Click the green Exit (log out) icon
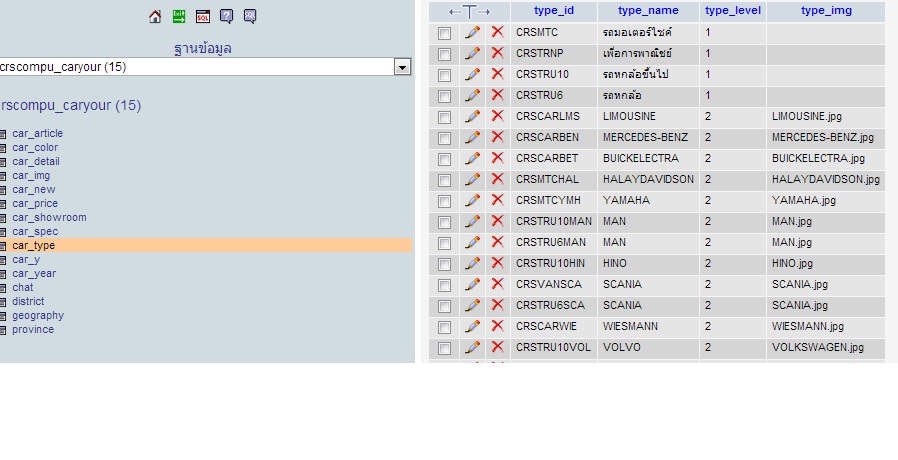This screenshot has width=898, height=460. [x=179, y=17]
